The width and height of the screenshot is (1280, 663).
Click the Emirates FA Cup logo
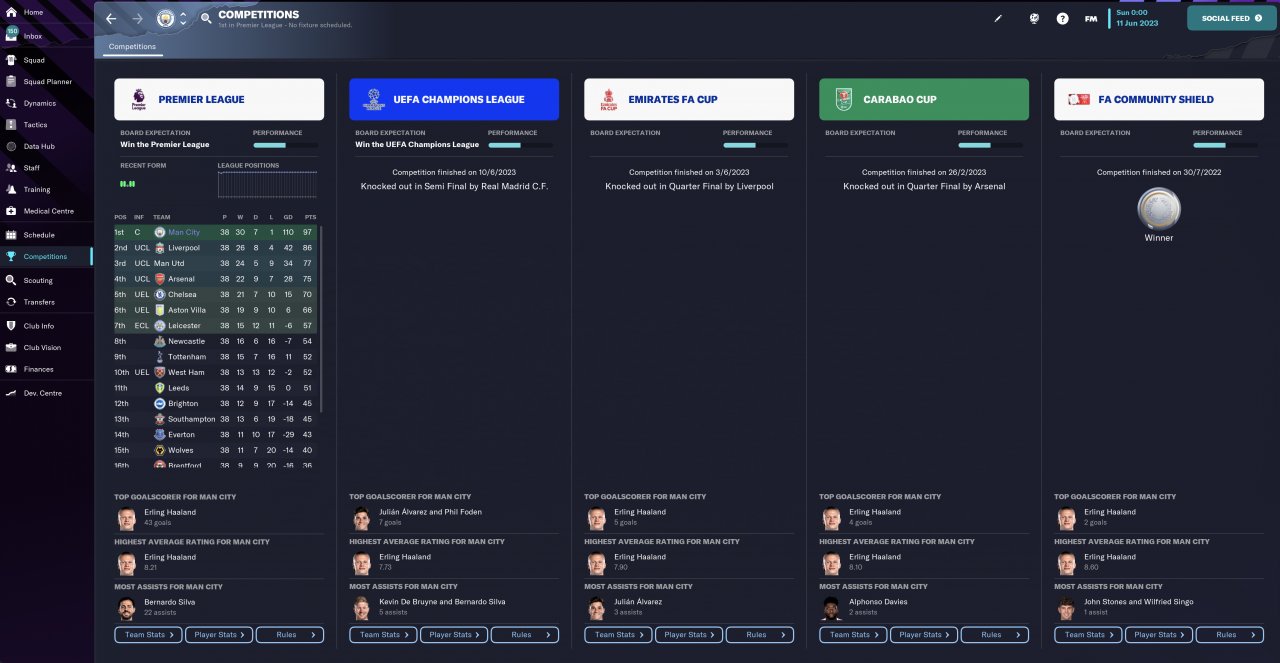coord(608,99)
